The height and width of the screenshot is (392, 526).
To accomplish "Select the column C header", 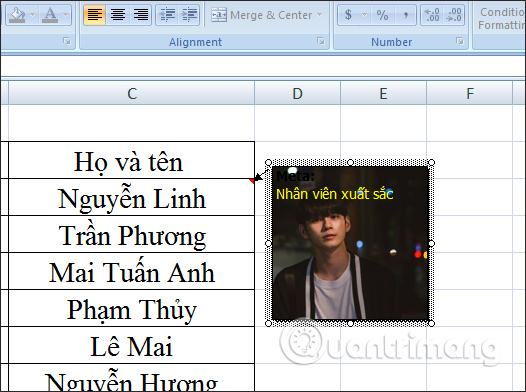I will pos(132,93).
